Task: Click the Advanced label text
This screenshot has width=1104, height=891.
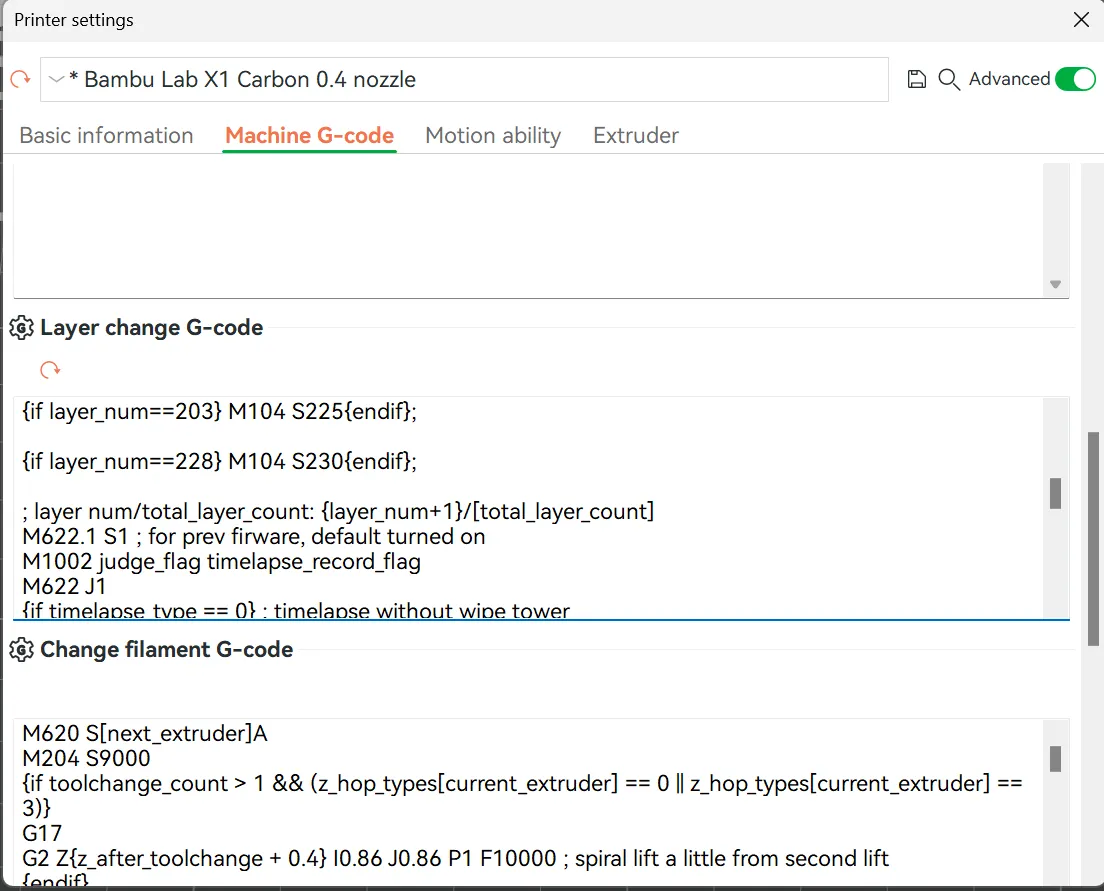Action: (1009, 79)
